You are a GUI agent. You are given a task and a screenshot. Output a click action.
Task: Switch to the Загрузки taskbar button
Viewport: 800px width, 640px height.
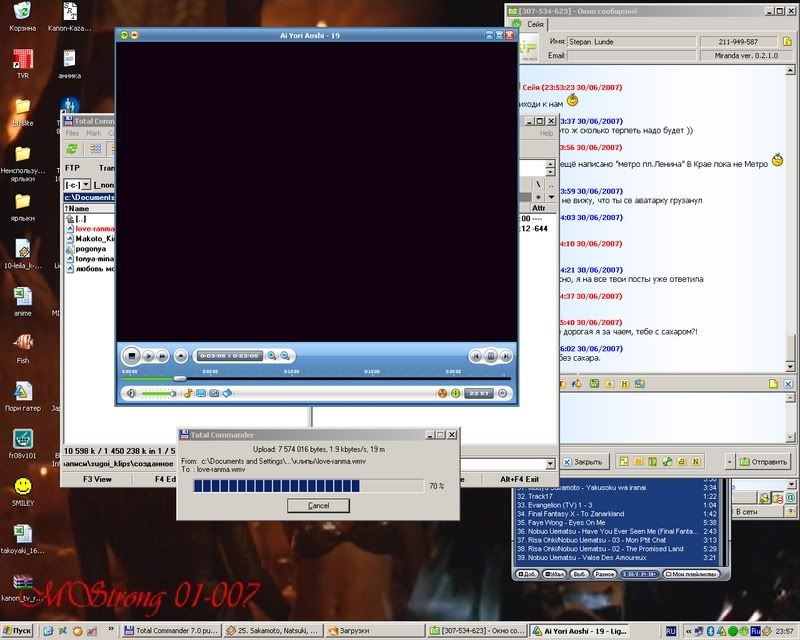(x=375, y=631)
